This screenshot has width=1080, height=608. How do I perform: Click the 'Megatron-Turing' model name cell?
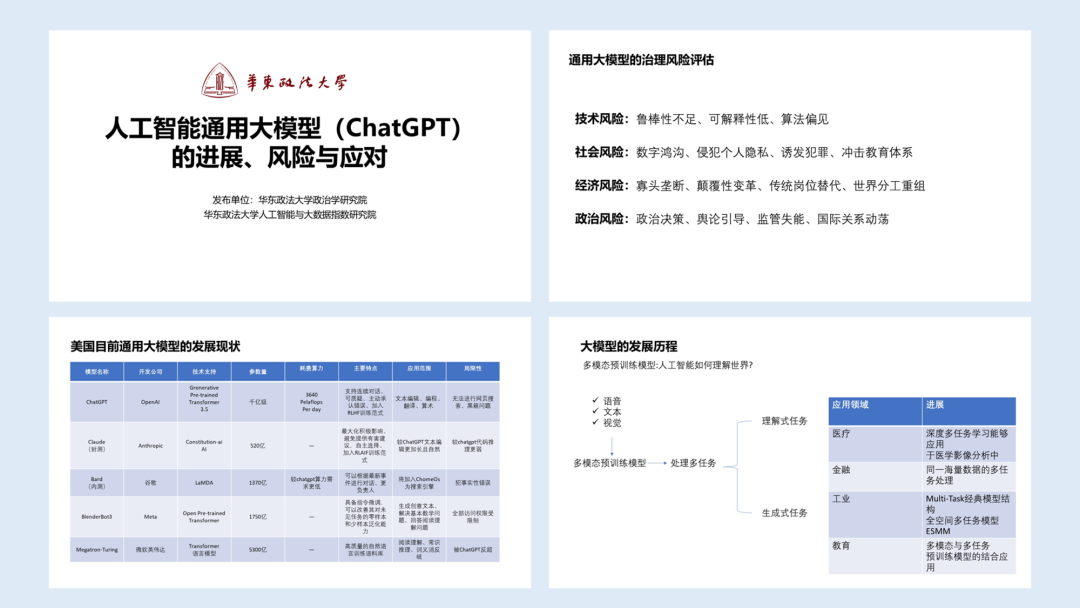96,549
